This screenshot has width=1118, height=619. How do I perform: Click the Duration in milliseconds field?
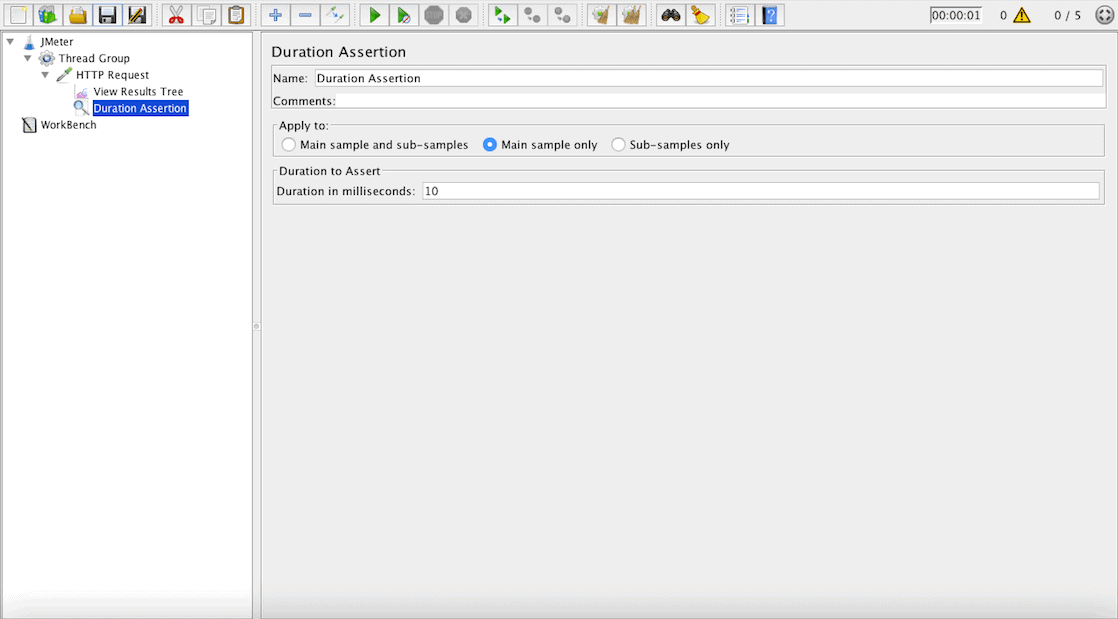pos(761,191)
